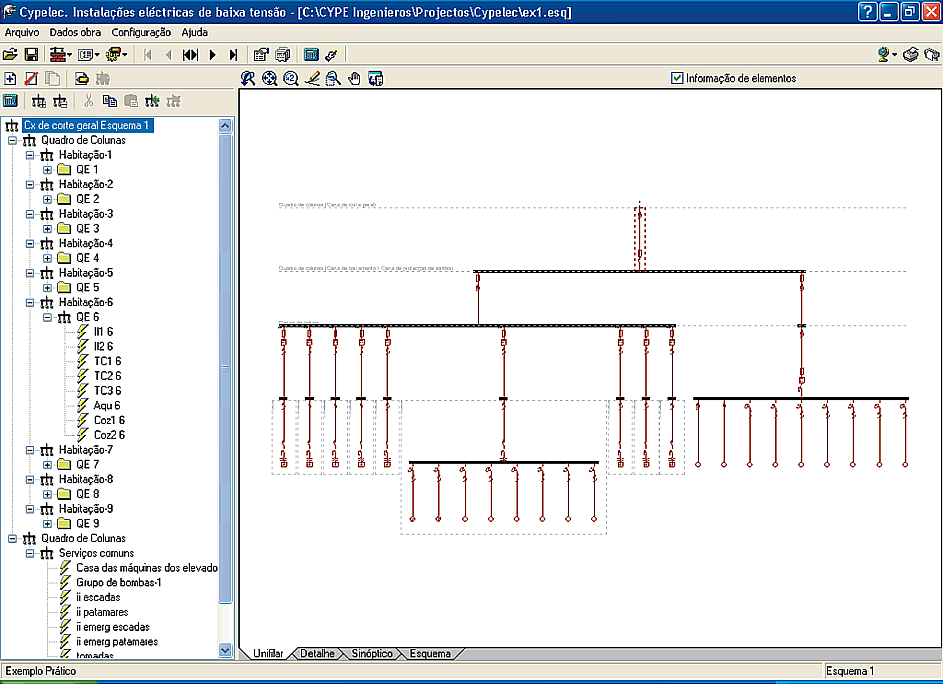Viewport: 943px width, 695px height.
Task: Open the Configuração menu
Action: coord(141,32)
